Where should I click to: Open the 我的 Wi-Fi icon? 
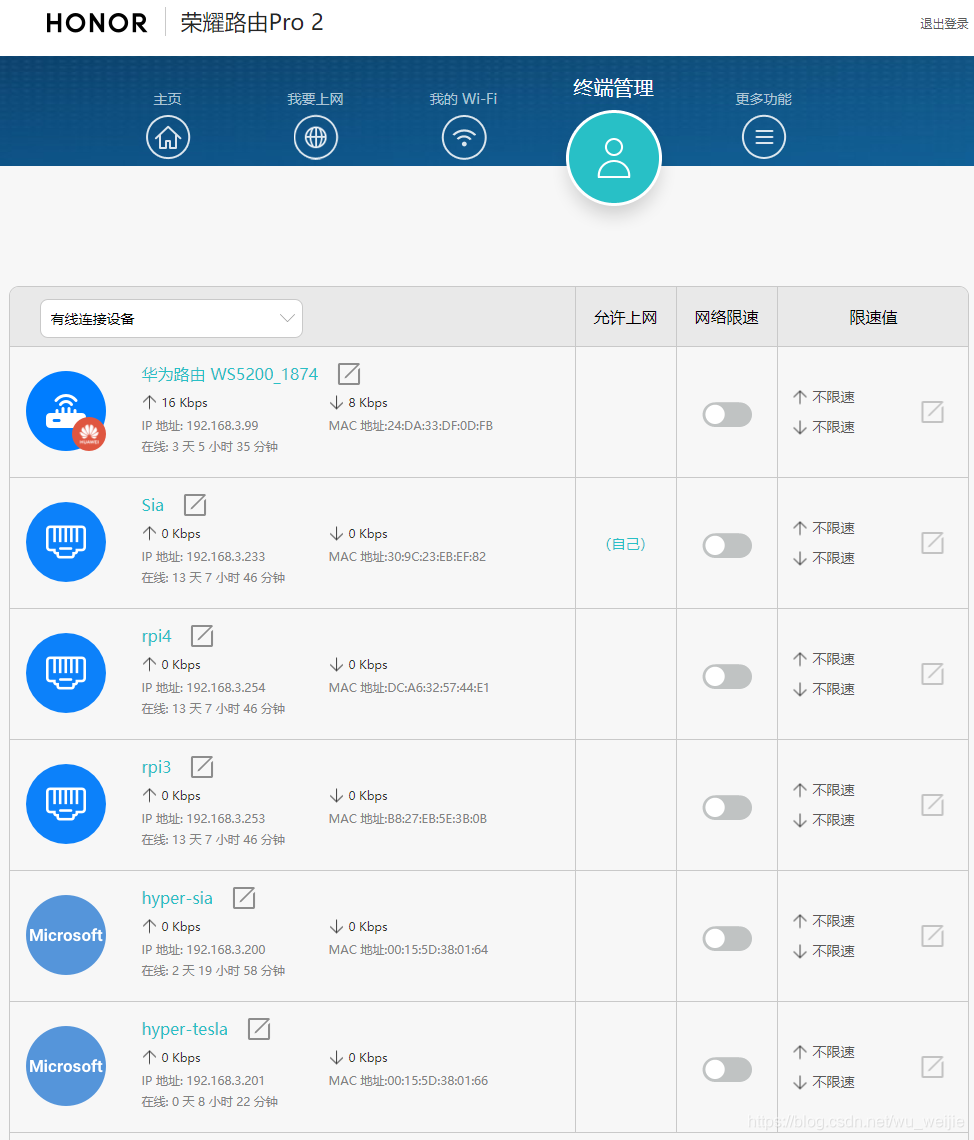tap(464, 137)
